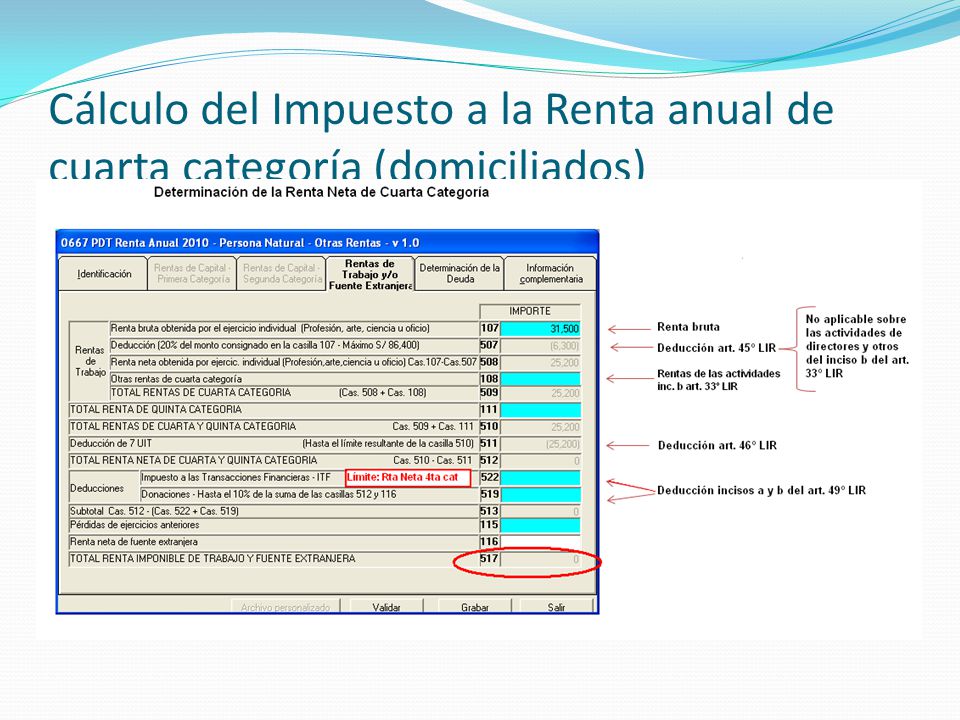960x720 pixels.
Task: Edit casilla 107 renta bruta field
Action: point(540,329)
